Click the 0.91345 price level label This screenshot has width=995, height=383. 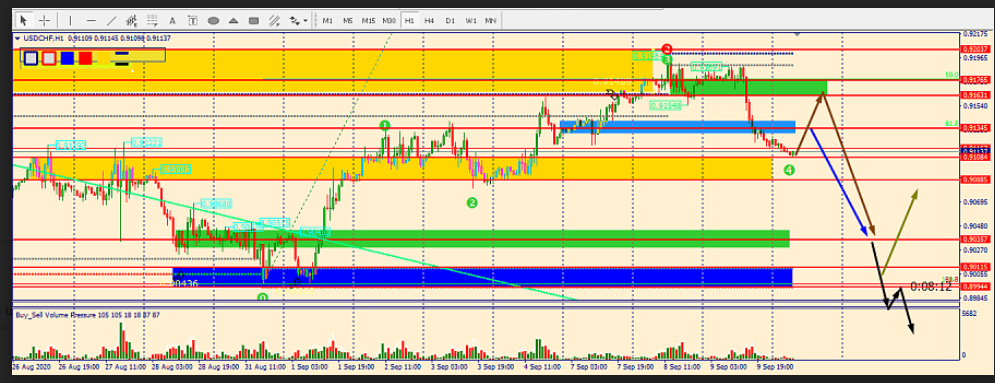(975, 128)
